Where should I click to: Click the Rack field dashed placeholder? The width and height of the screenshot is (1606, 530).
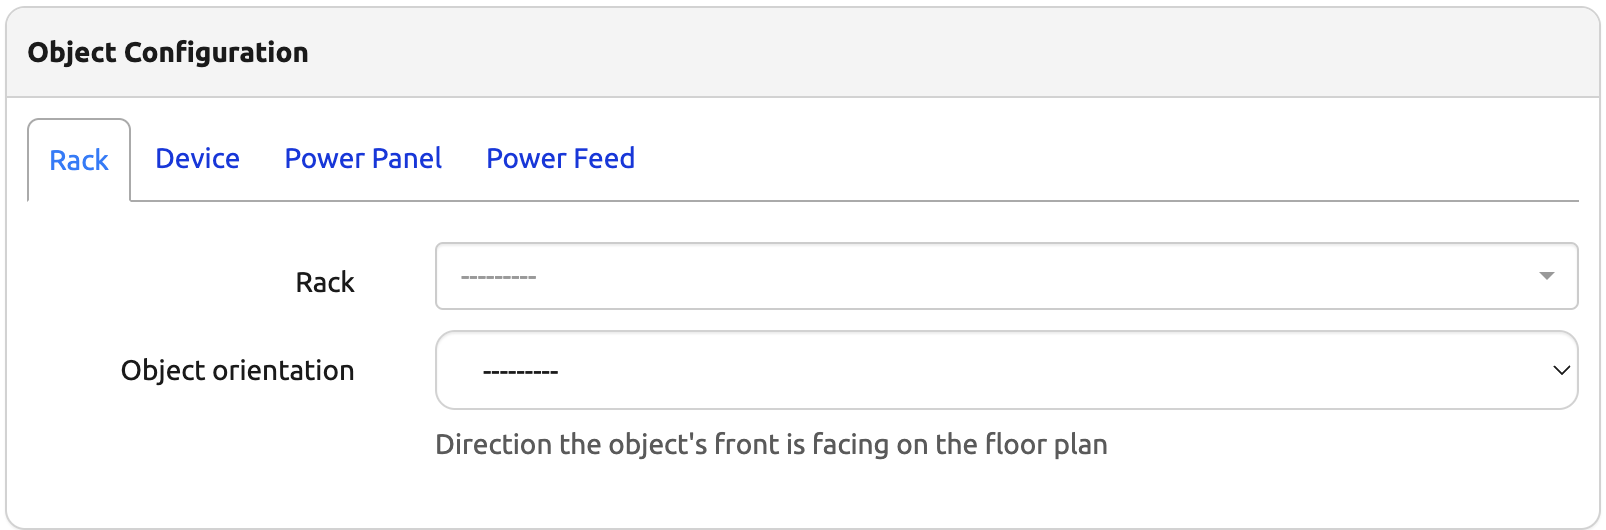[x=498, y=277]
